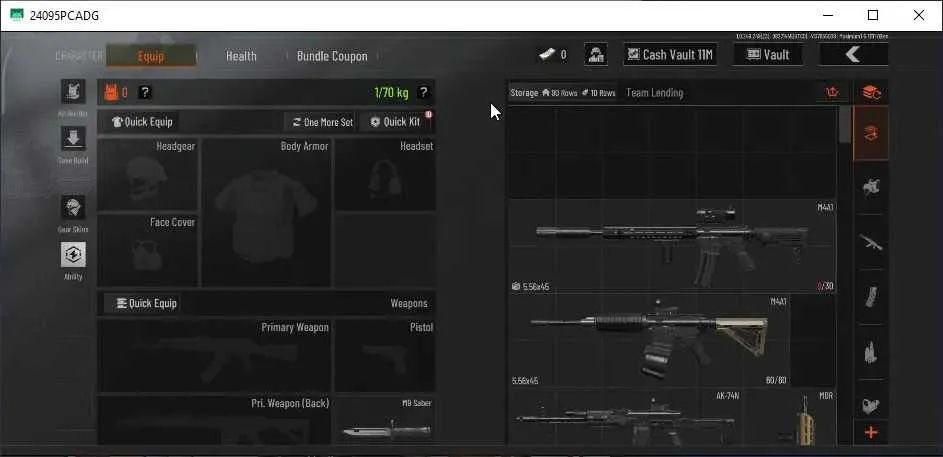Click Quick Equip above the Headgear slot
Image resolution: width=943 pixels, height=457 pixels.
click(x=143, y=122)
